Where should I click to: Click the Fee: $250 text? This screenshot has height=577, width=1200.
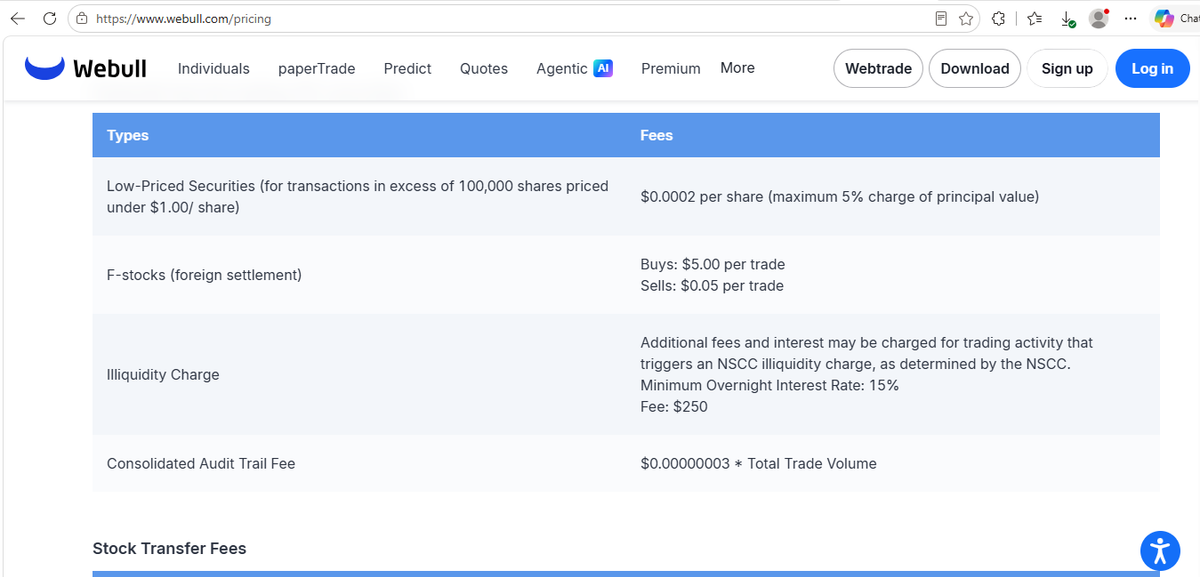(x=674, y=407)
